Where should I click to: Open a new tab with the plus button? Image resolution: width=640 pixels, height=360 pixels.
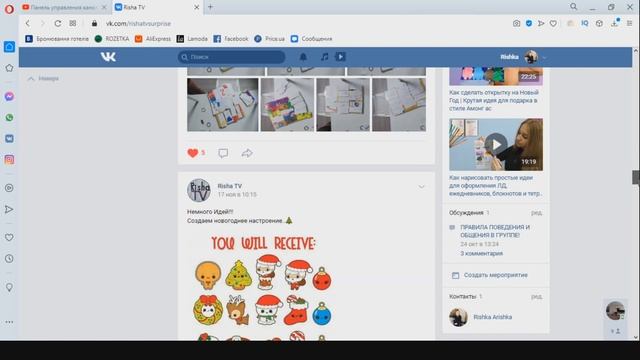pyautogui.click(x=211, y=7)
